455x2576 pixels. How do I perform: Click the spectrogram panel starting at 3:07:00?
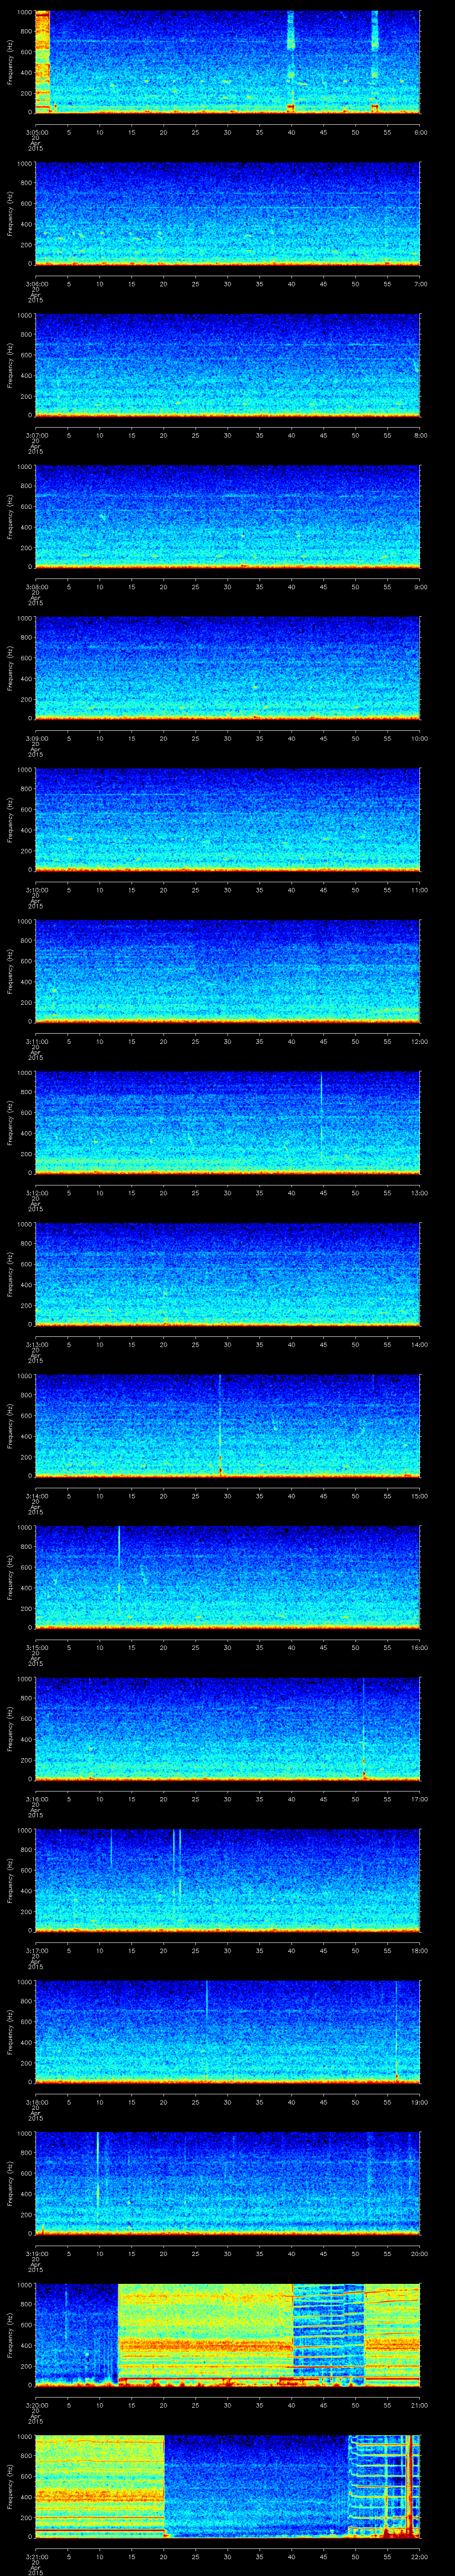pos(227,365)
